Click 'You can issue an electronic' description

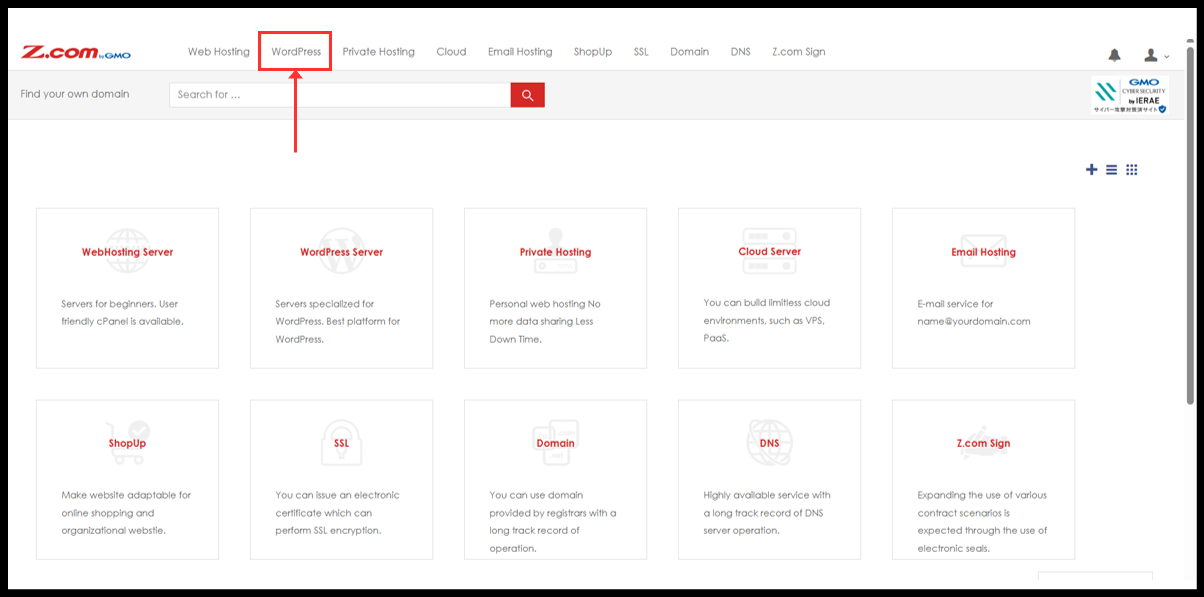pyautogui.click(x=337, y=513)
